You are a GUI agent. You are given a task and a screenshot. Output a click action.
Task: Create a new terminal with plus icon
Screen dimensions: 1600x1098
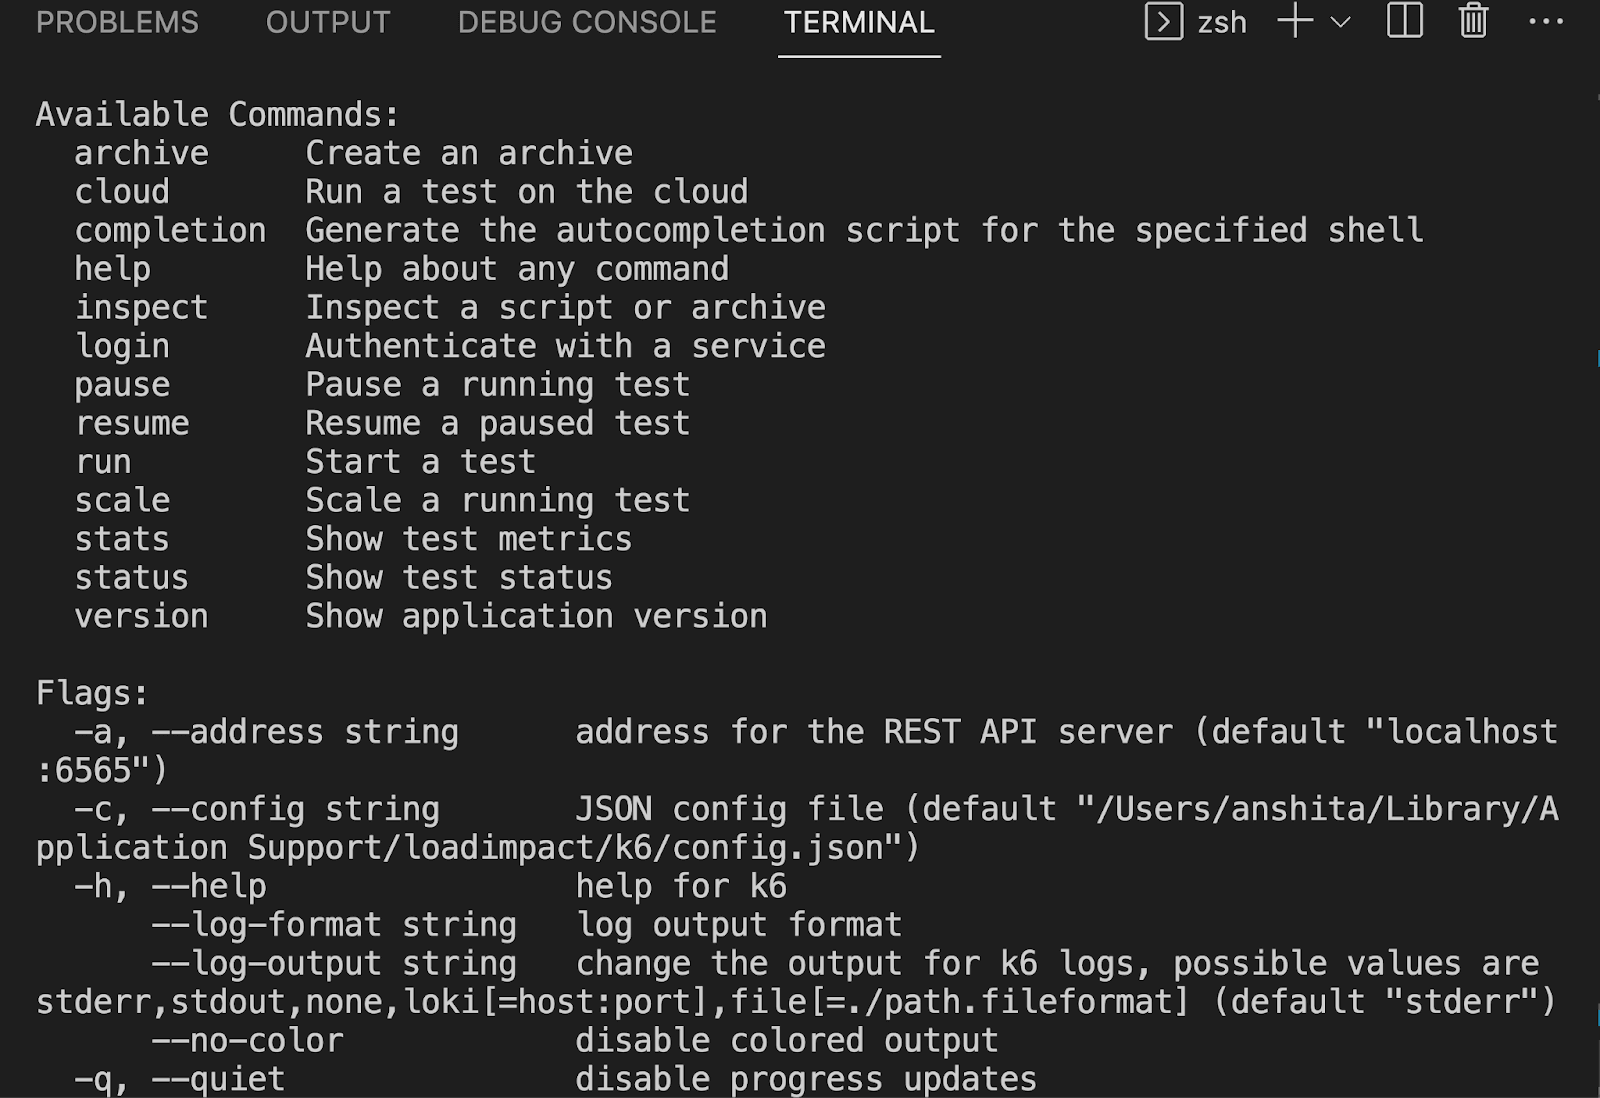pos(1295,21)
